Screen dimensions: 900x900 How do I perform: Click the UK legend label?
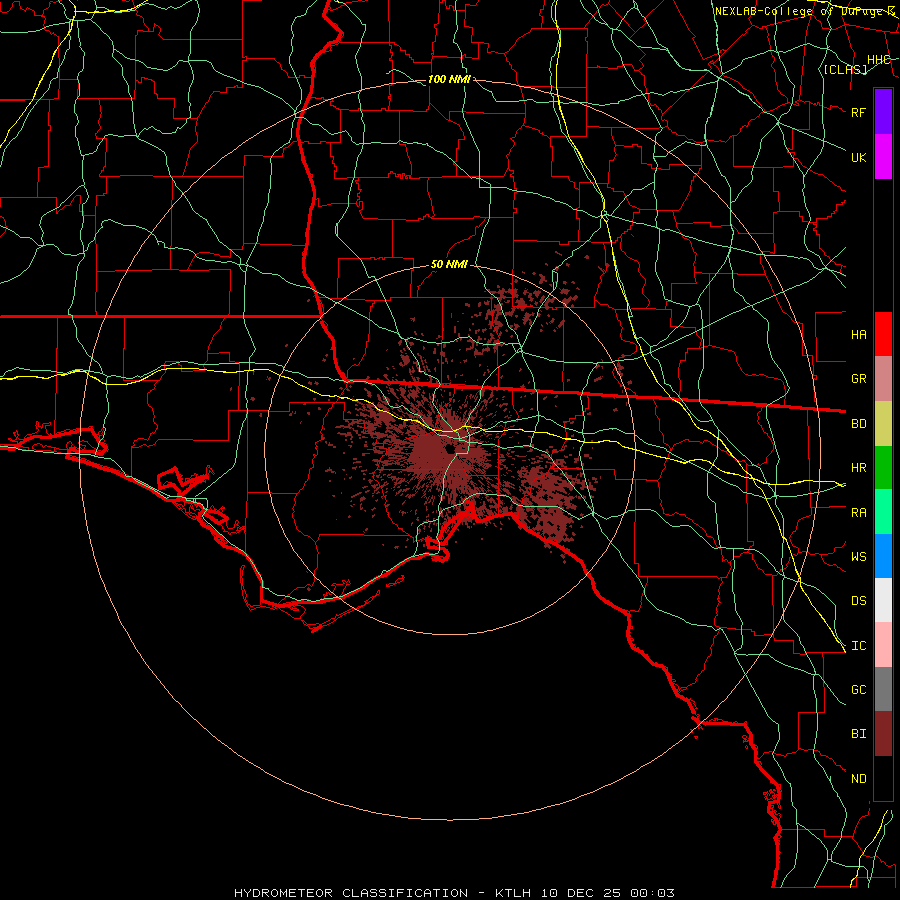coord(859,157)
